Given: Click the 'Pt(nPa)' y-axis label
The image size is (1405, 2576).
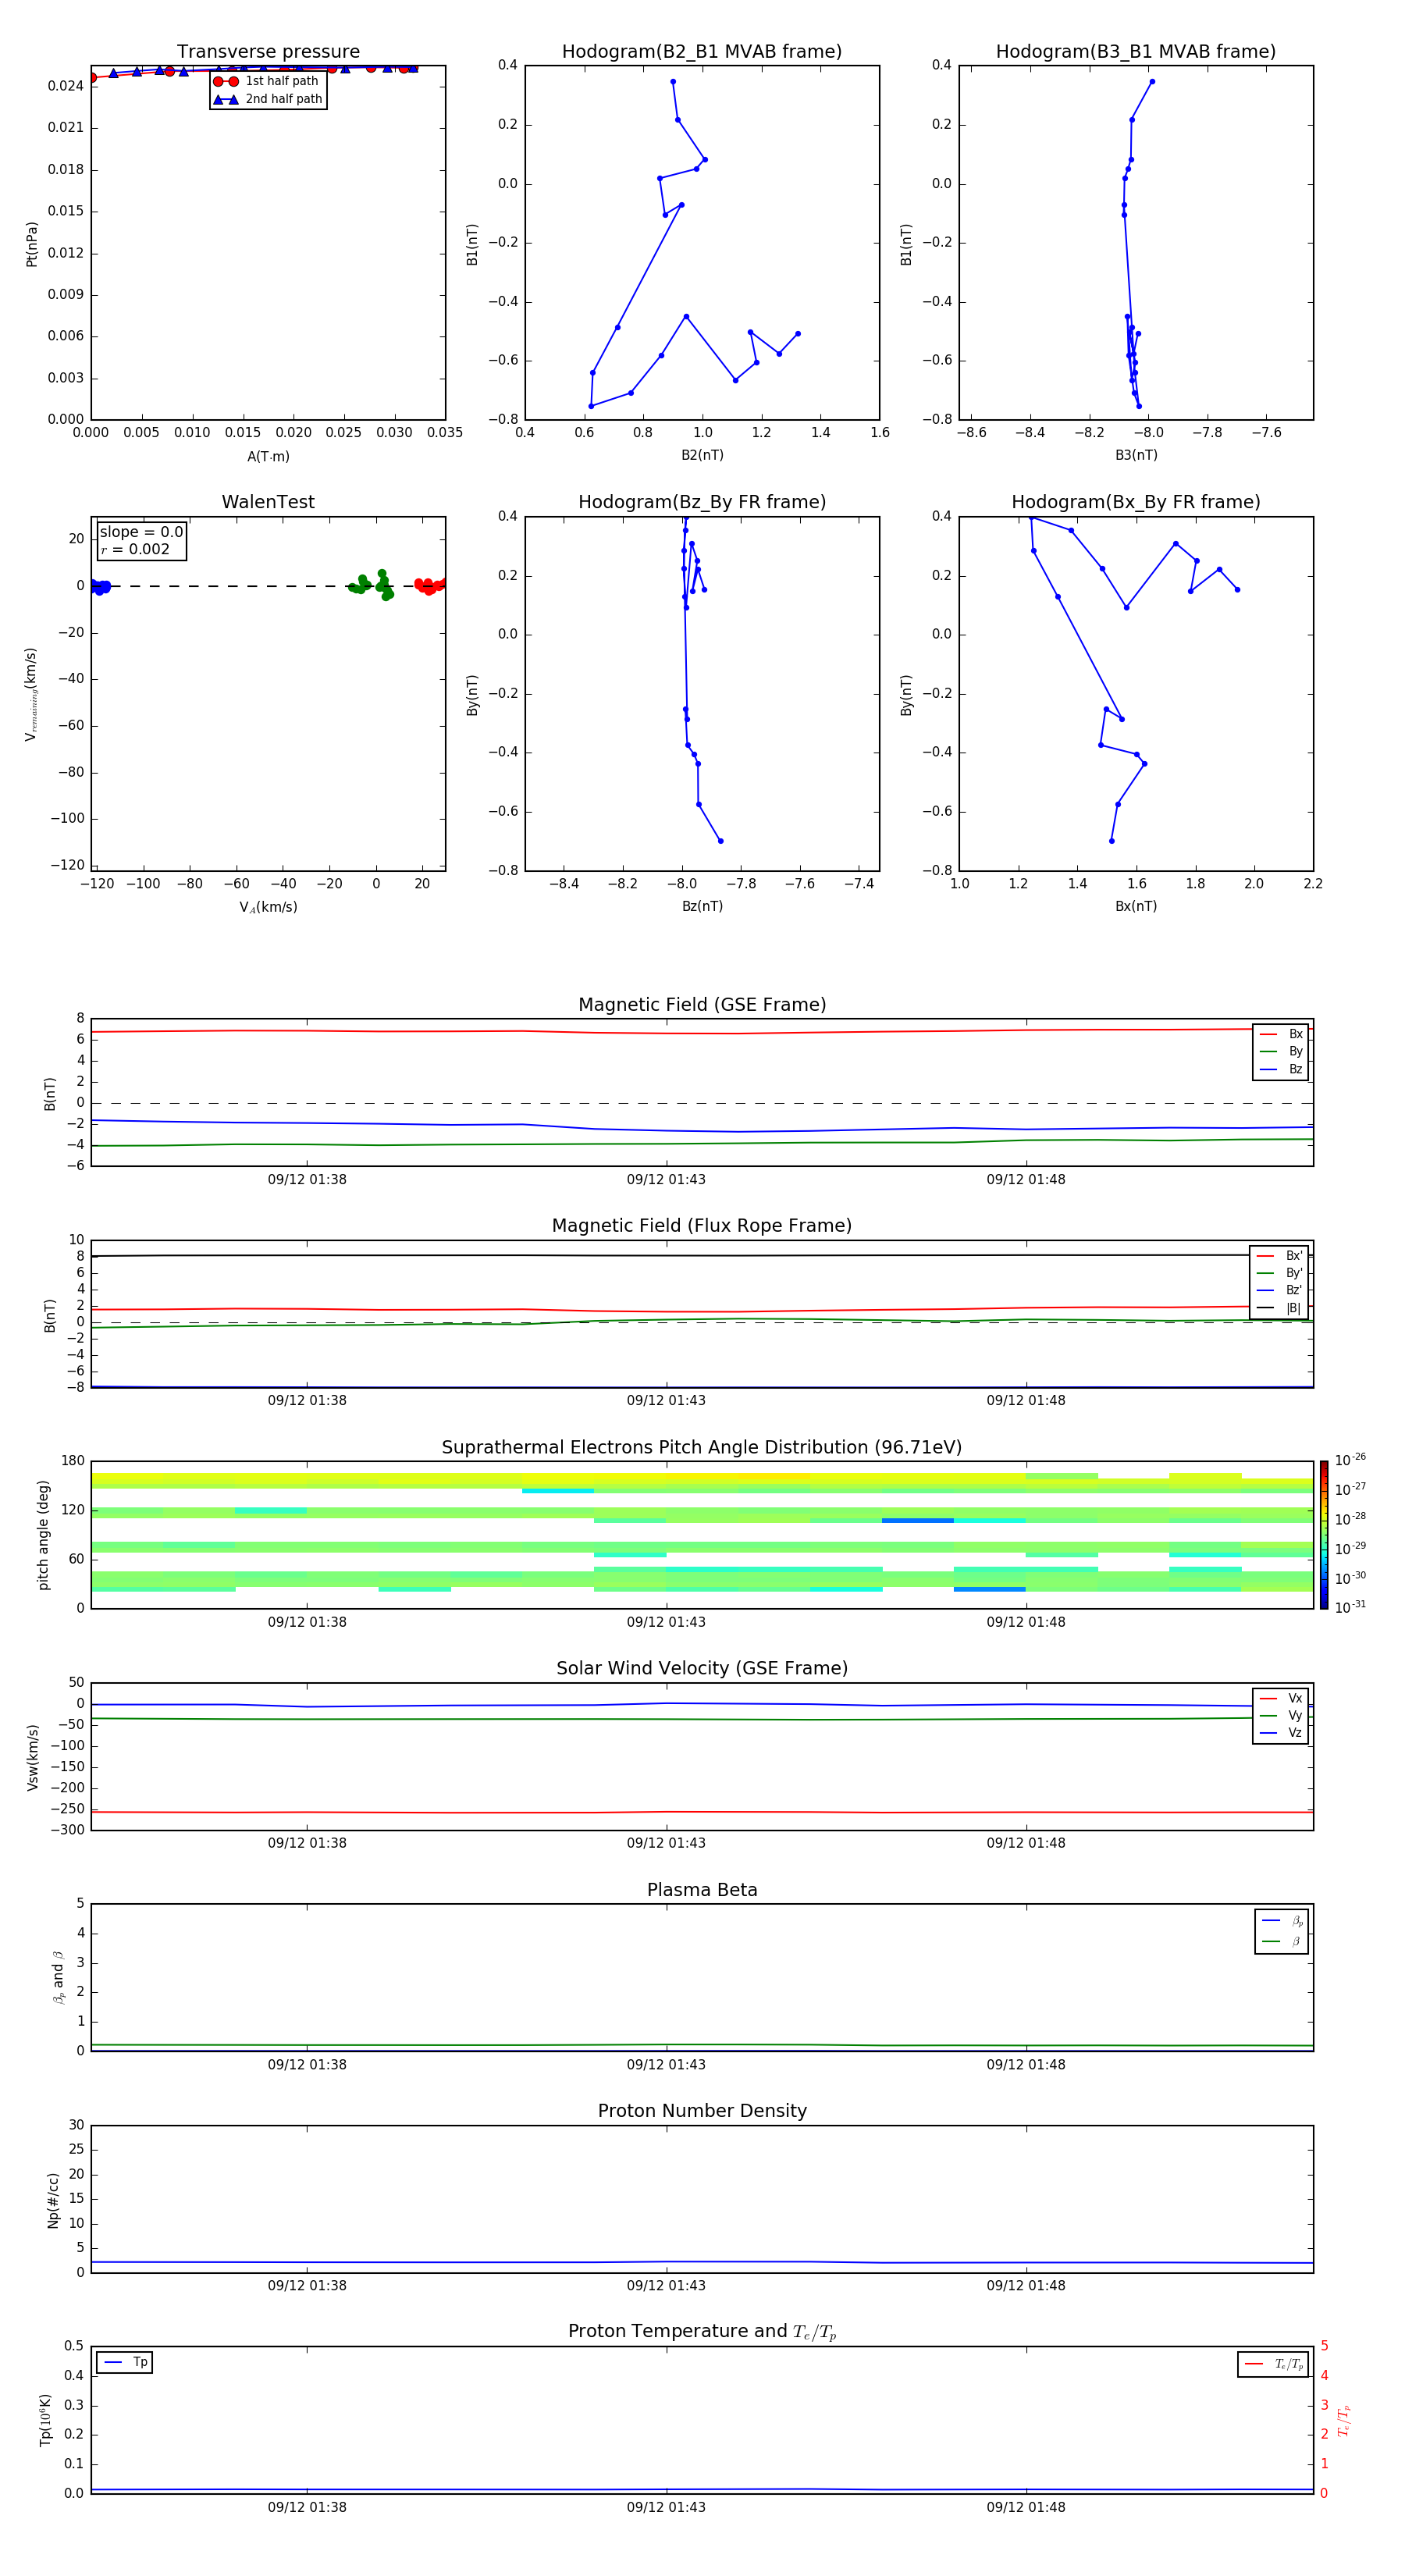Looking at the screenshot, I should (x=32, y=243).
